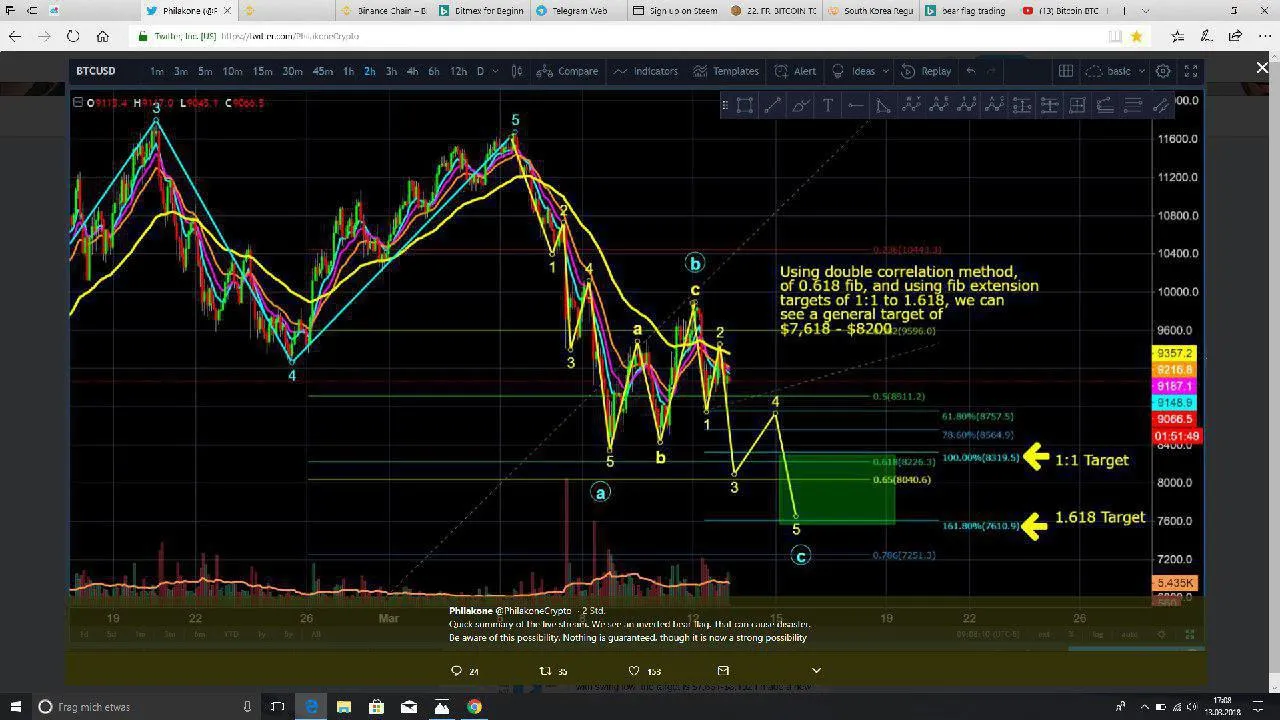Select the brush drawing tool
The width and height of the screenshot is (1280, 720).
(x=801, y=105)
